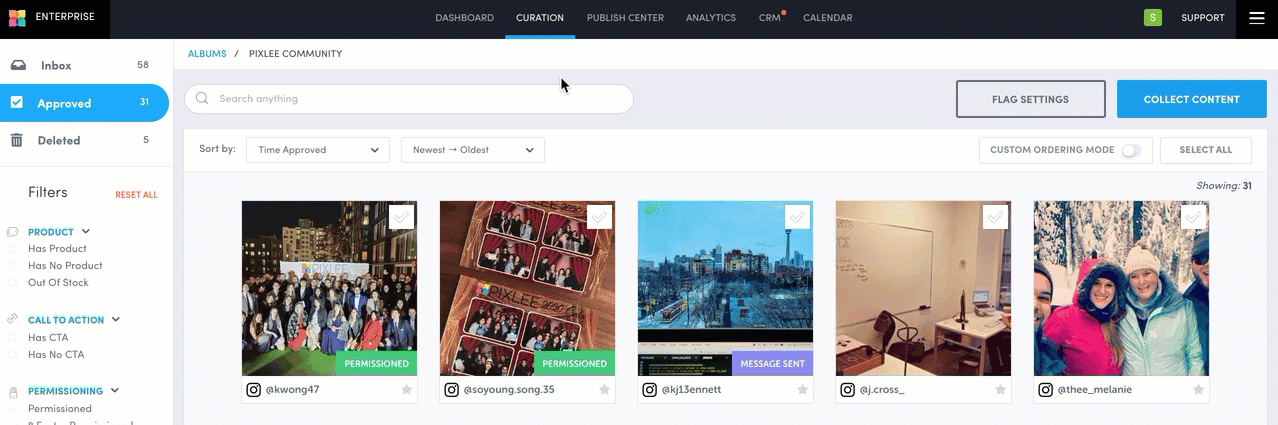Check the select box on @kwong47 photo
1278x425 pixels.
pos(401,217)
